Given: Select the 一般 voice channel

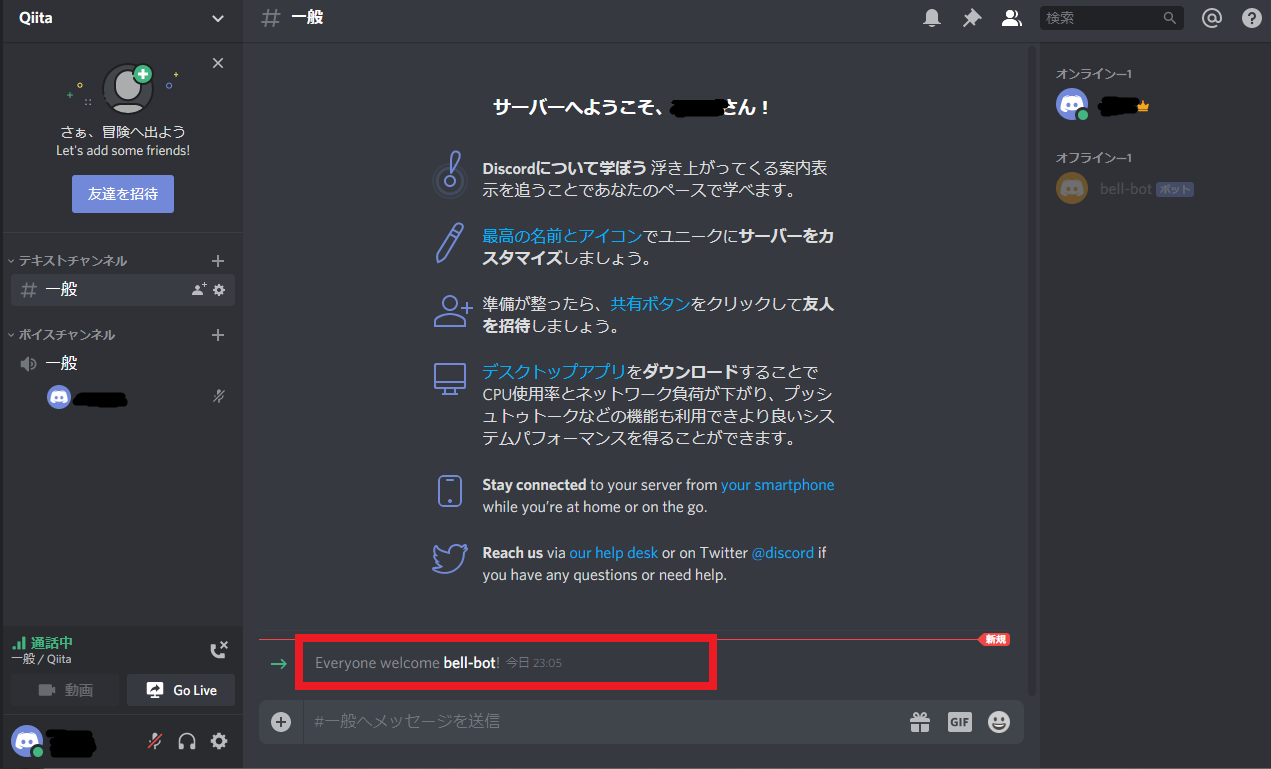Looking at the screenshot, I should pyautogui.click(x=122, y=363).
